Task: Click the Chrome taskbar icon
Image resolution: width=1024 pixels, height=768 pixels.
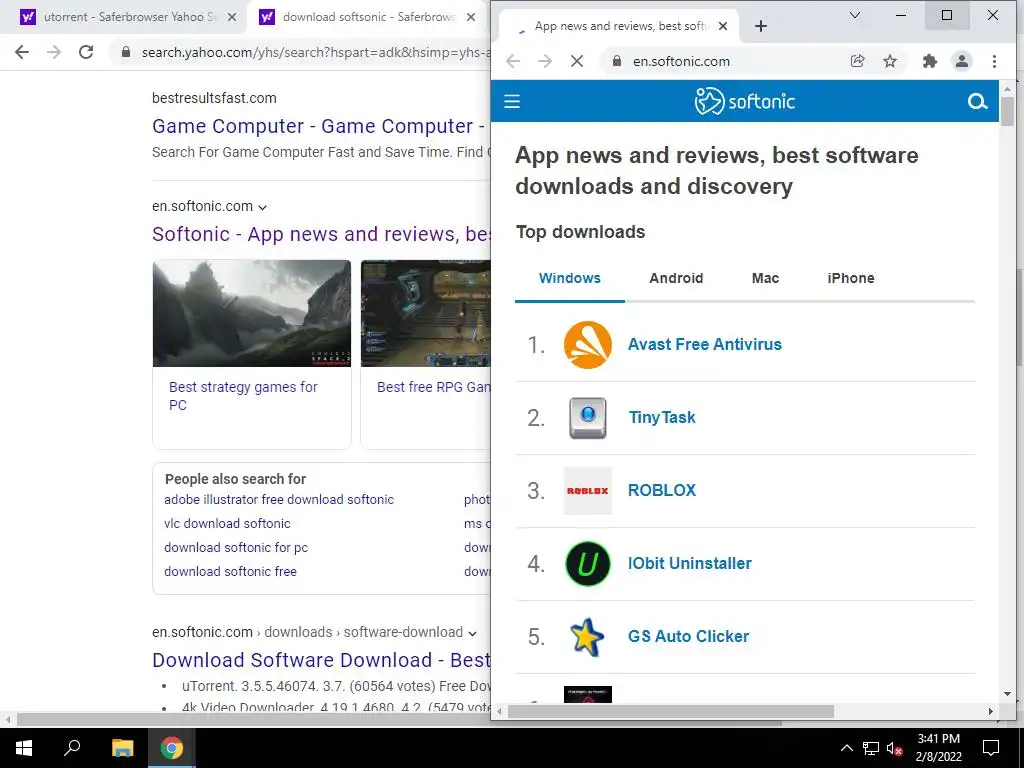Action: tap(172, 748)
